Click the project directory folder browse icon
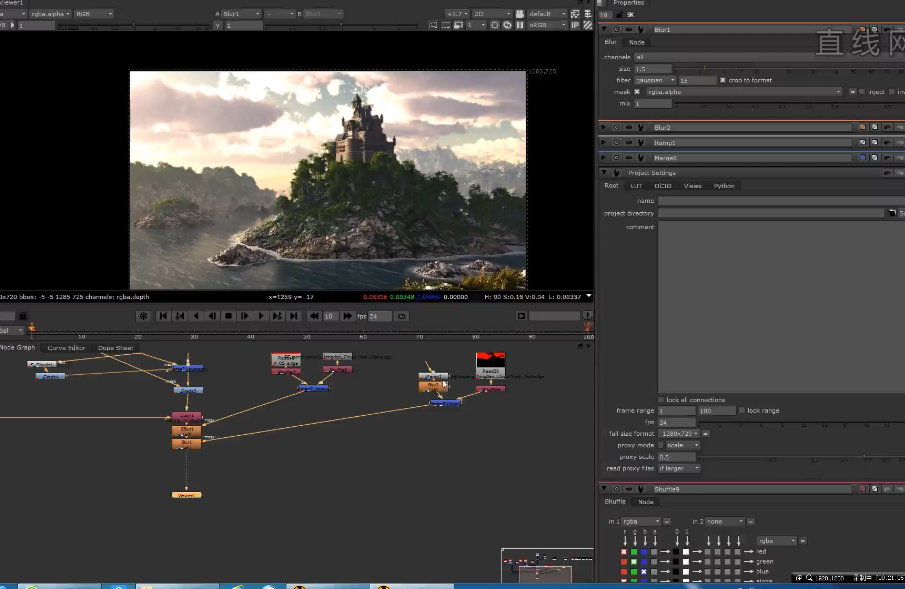905x589 pixels. coord(892,213)
